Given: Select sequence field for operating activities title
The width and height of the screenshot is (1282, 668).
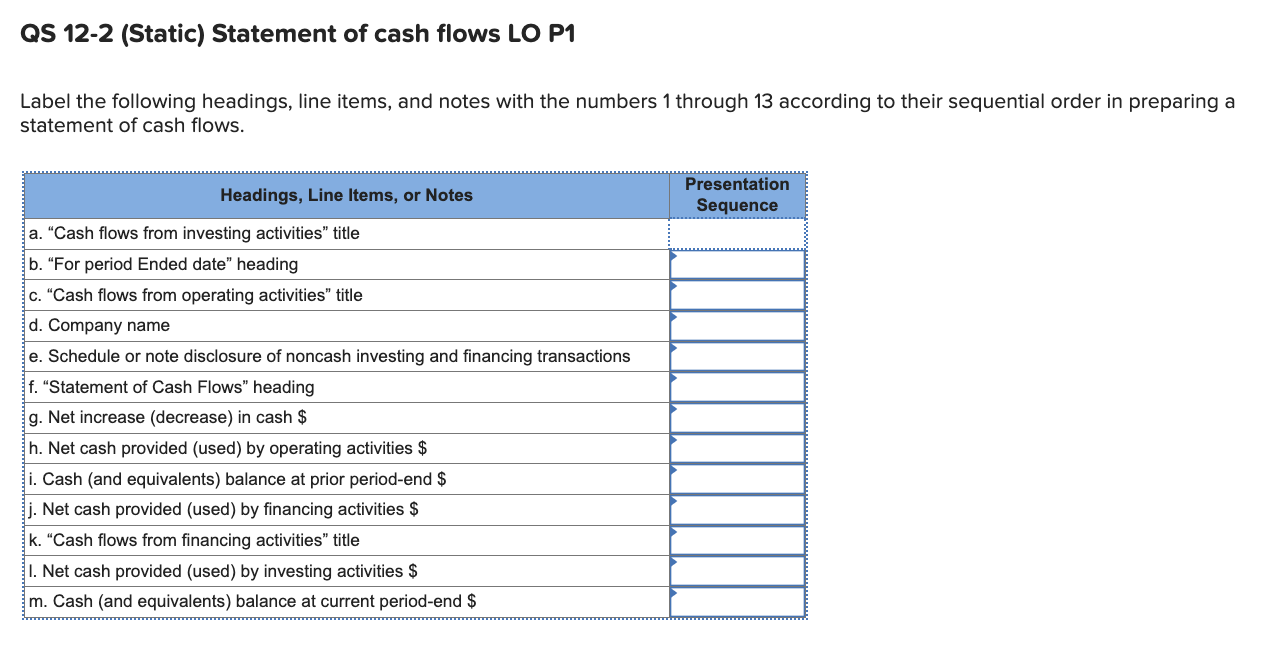Looking at the screenshot, I should 737,295.
